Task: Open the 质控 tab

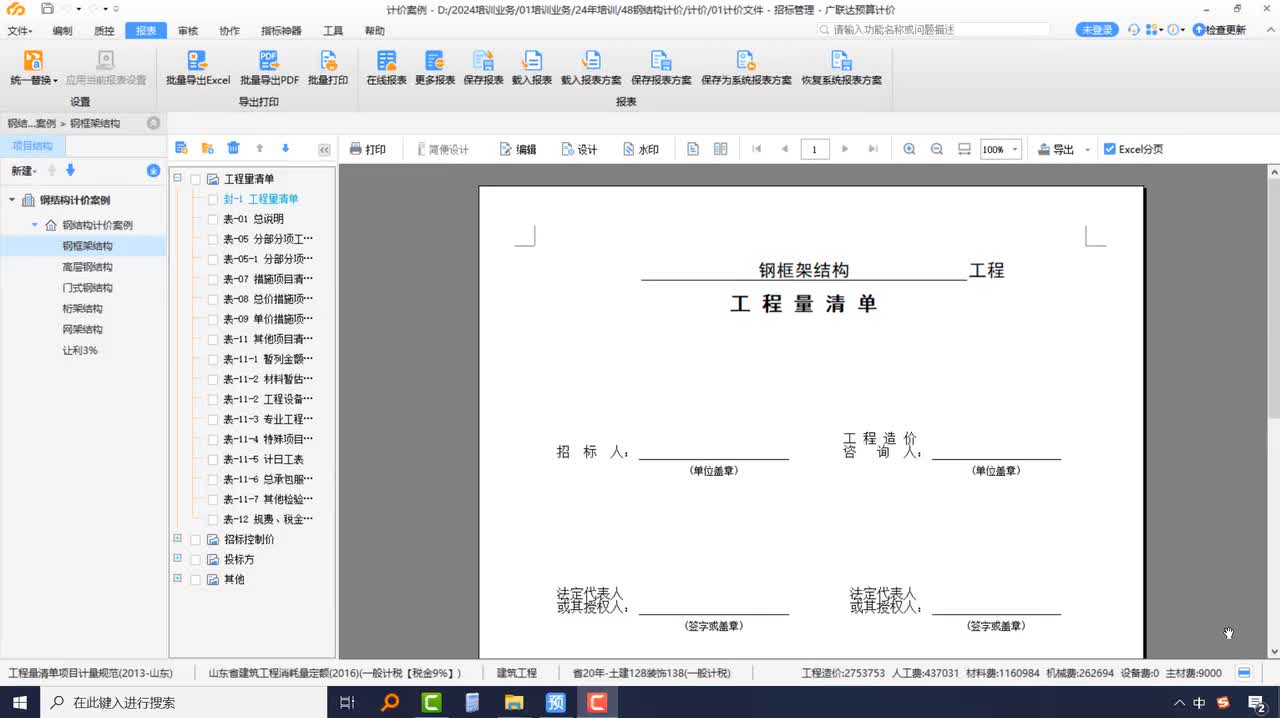Action: click(x=104, y=31)
